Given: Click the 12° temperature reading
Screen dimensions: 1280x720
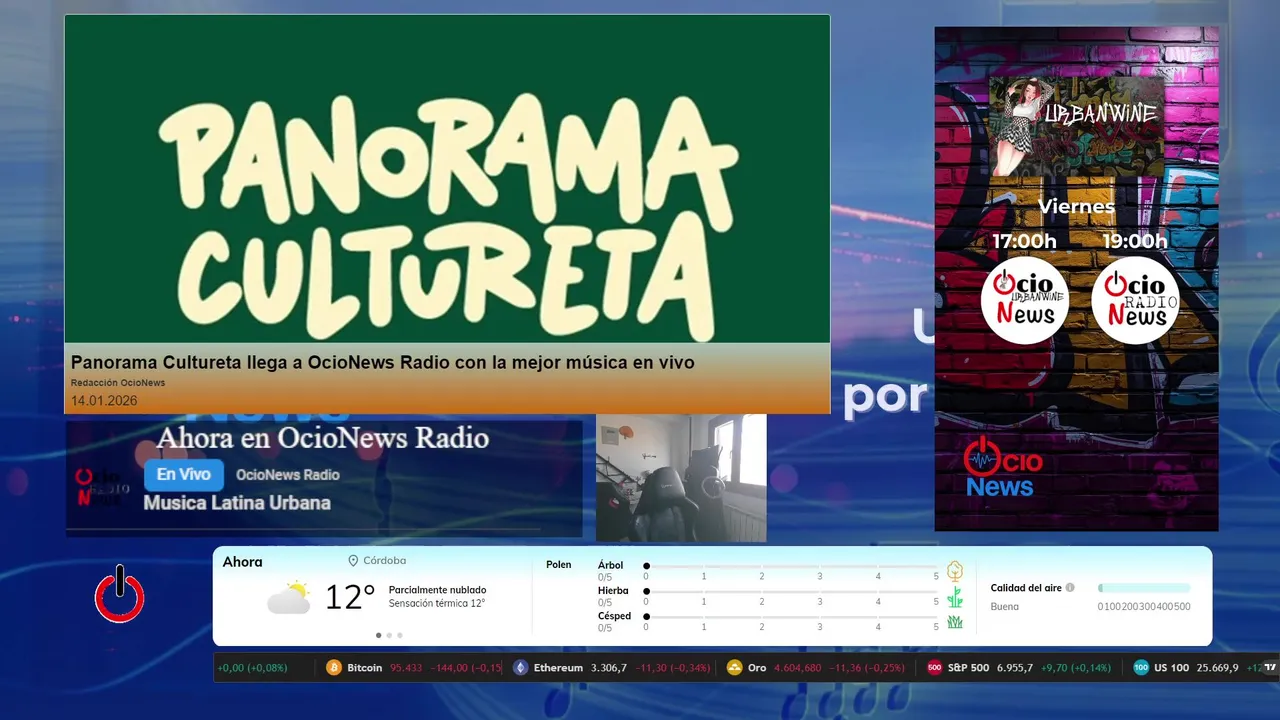Looking at the screenshot, I should [350, 597].
